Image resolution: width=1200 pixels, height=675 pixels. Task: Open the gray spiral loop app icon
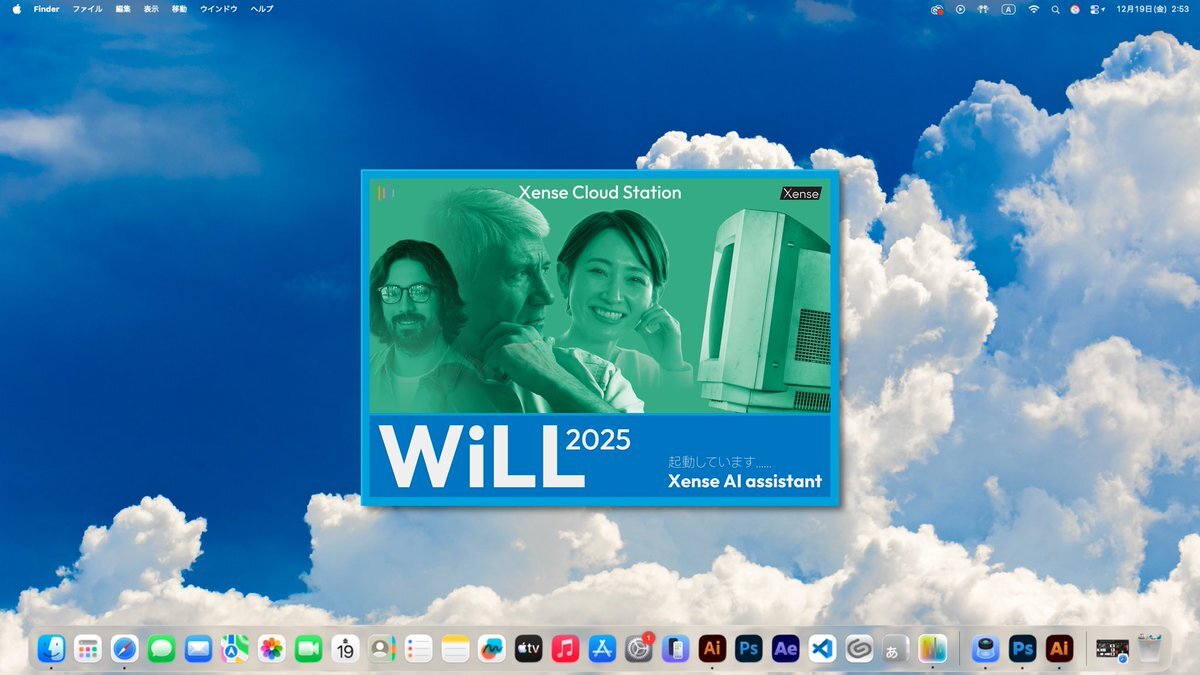(x=859, y=649)
